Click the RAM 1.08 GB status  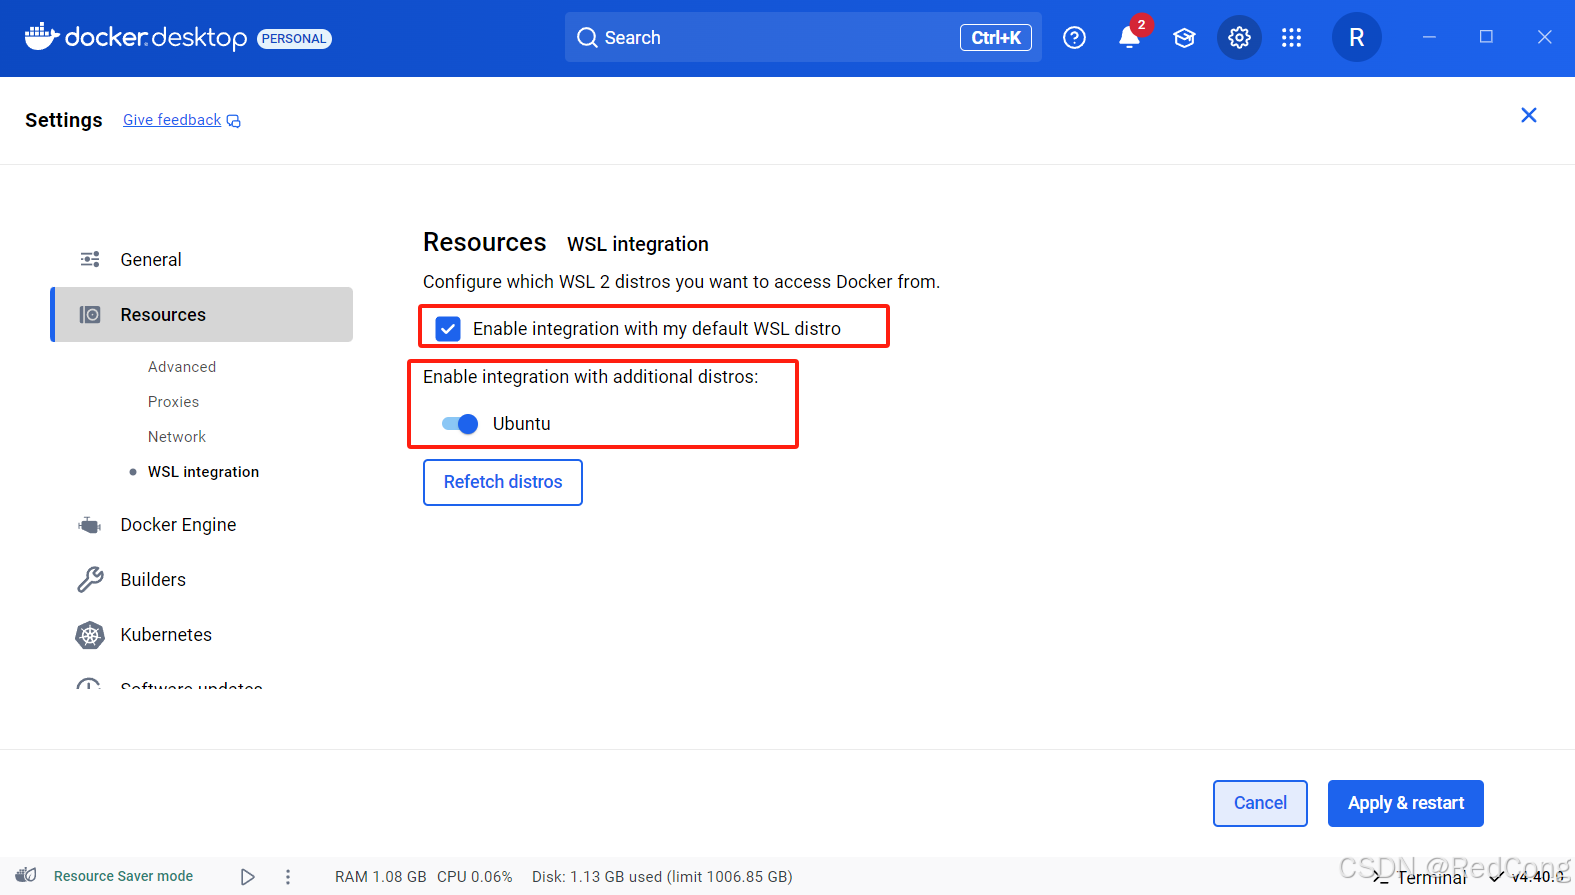coord(381,877)
